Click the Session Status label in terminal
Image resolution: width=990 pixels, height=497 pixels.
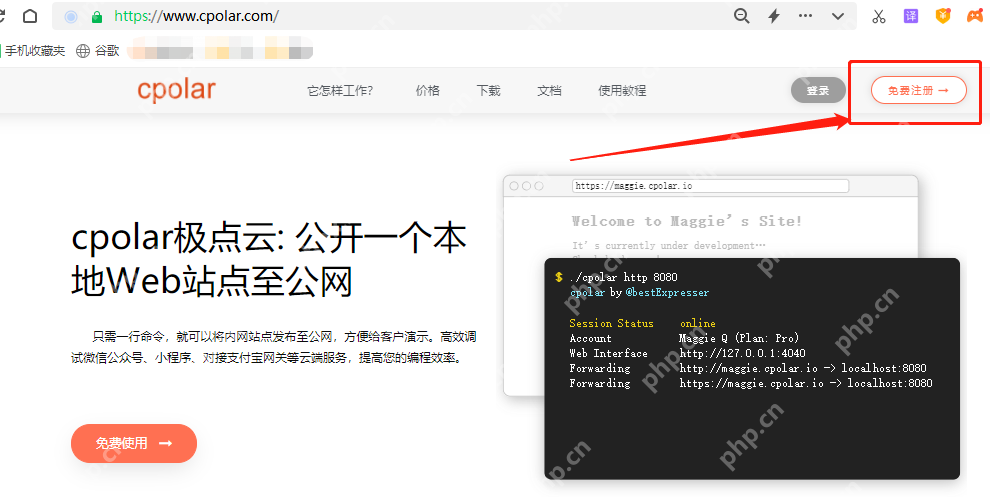(x=611, y=323)
